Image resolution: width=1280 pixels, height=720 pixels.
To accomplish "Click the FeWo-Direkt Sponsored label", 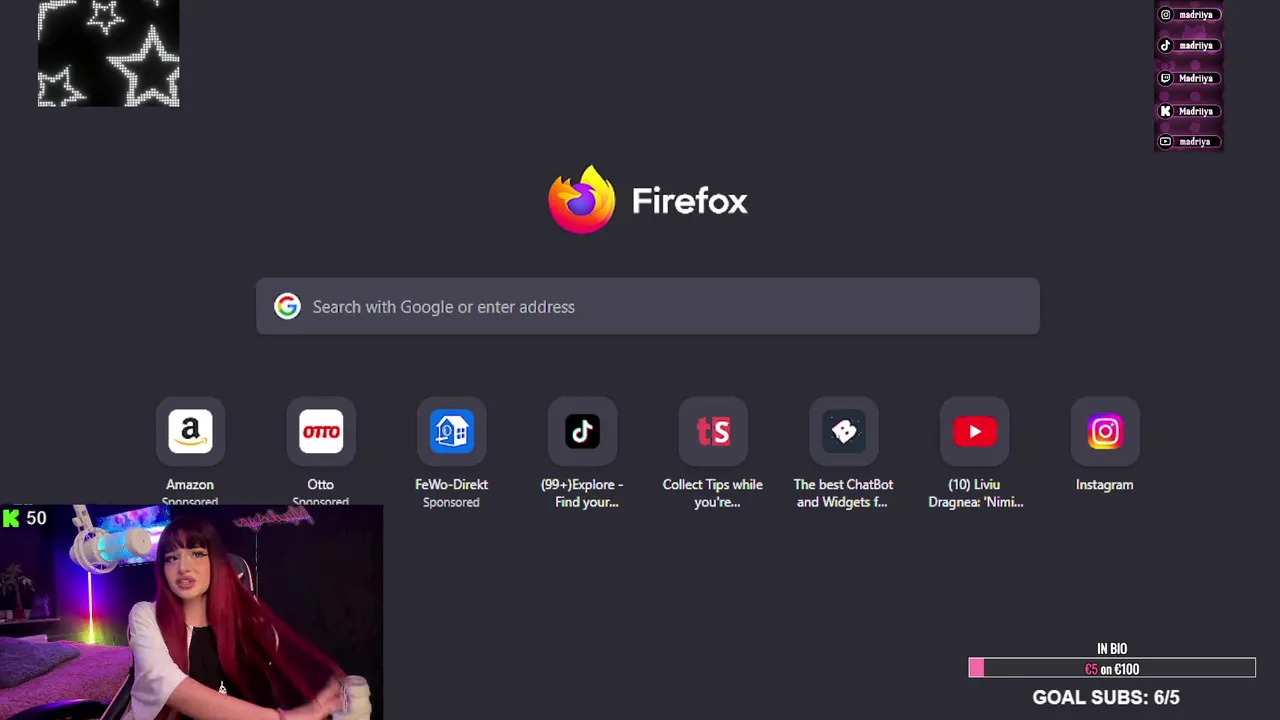I will point(451,502).
